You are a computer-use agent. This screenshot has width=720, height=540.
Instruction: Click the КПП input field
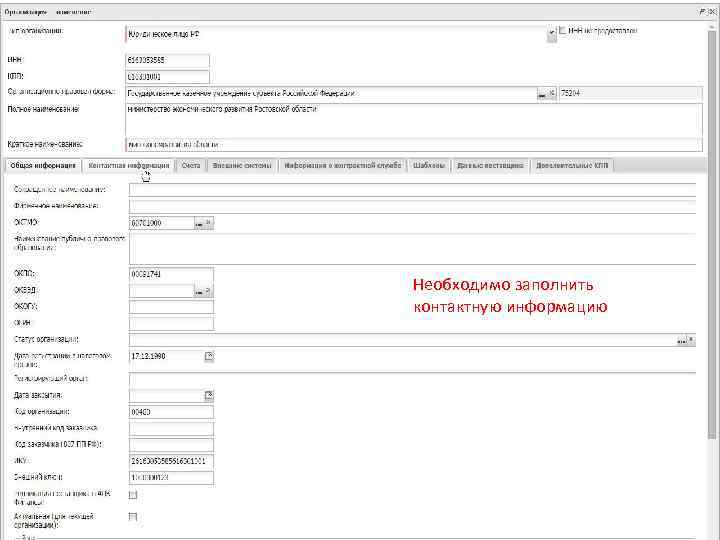167,77
